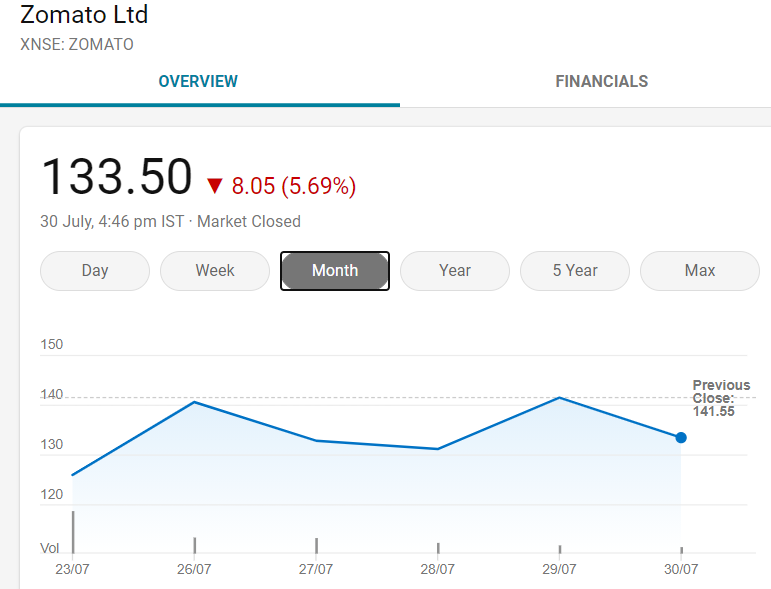The height and width of the screenshot is (589, 771).
Task: Click the 23/07 volume bar
Action: [73, 532]
